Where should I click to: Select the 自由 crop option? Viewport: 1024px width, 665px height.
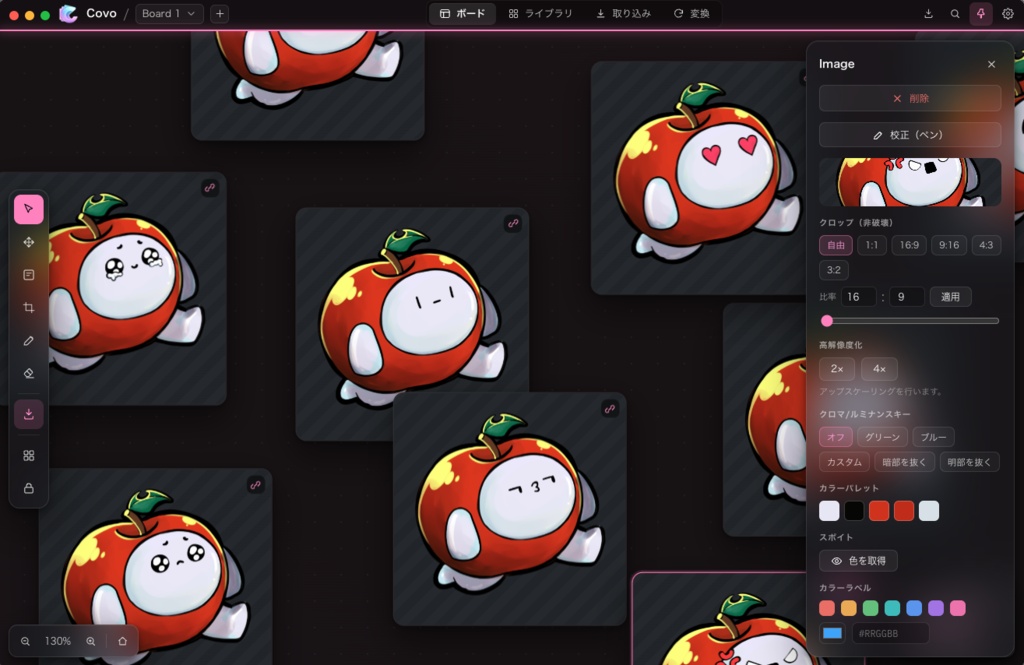tap(836, 245)
